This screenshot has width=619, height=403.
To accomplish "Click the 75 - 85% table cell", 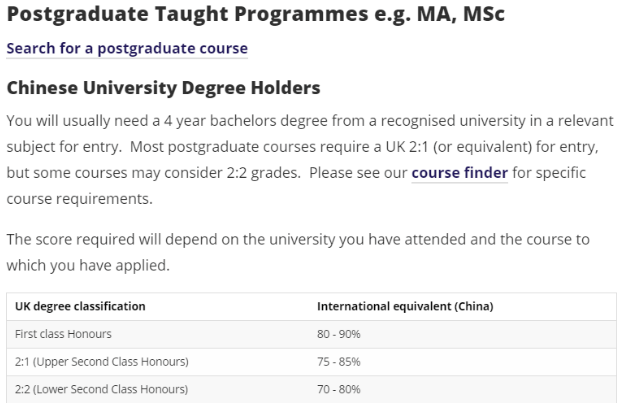I will [339, 362].
